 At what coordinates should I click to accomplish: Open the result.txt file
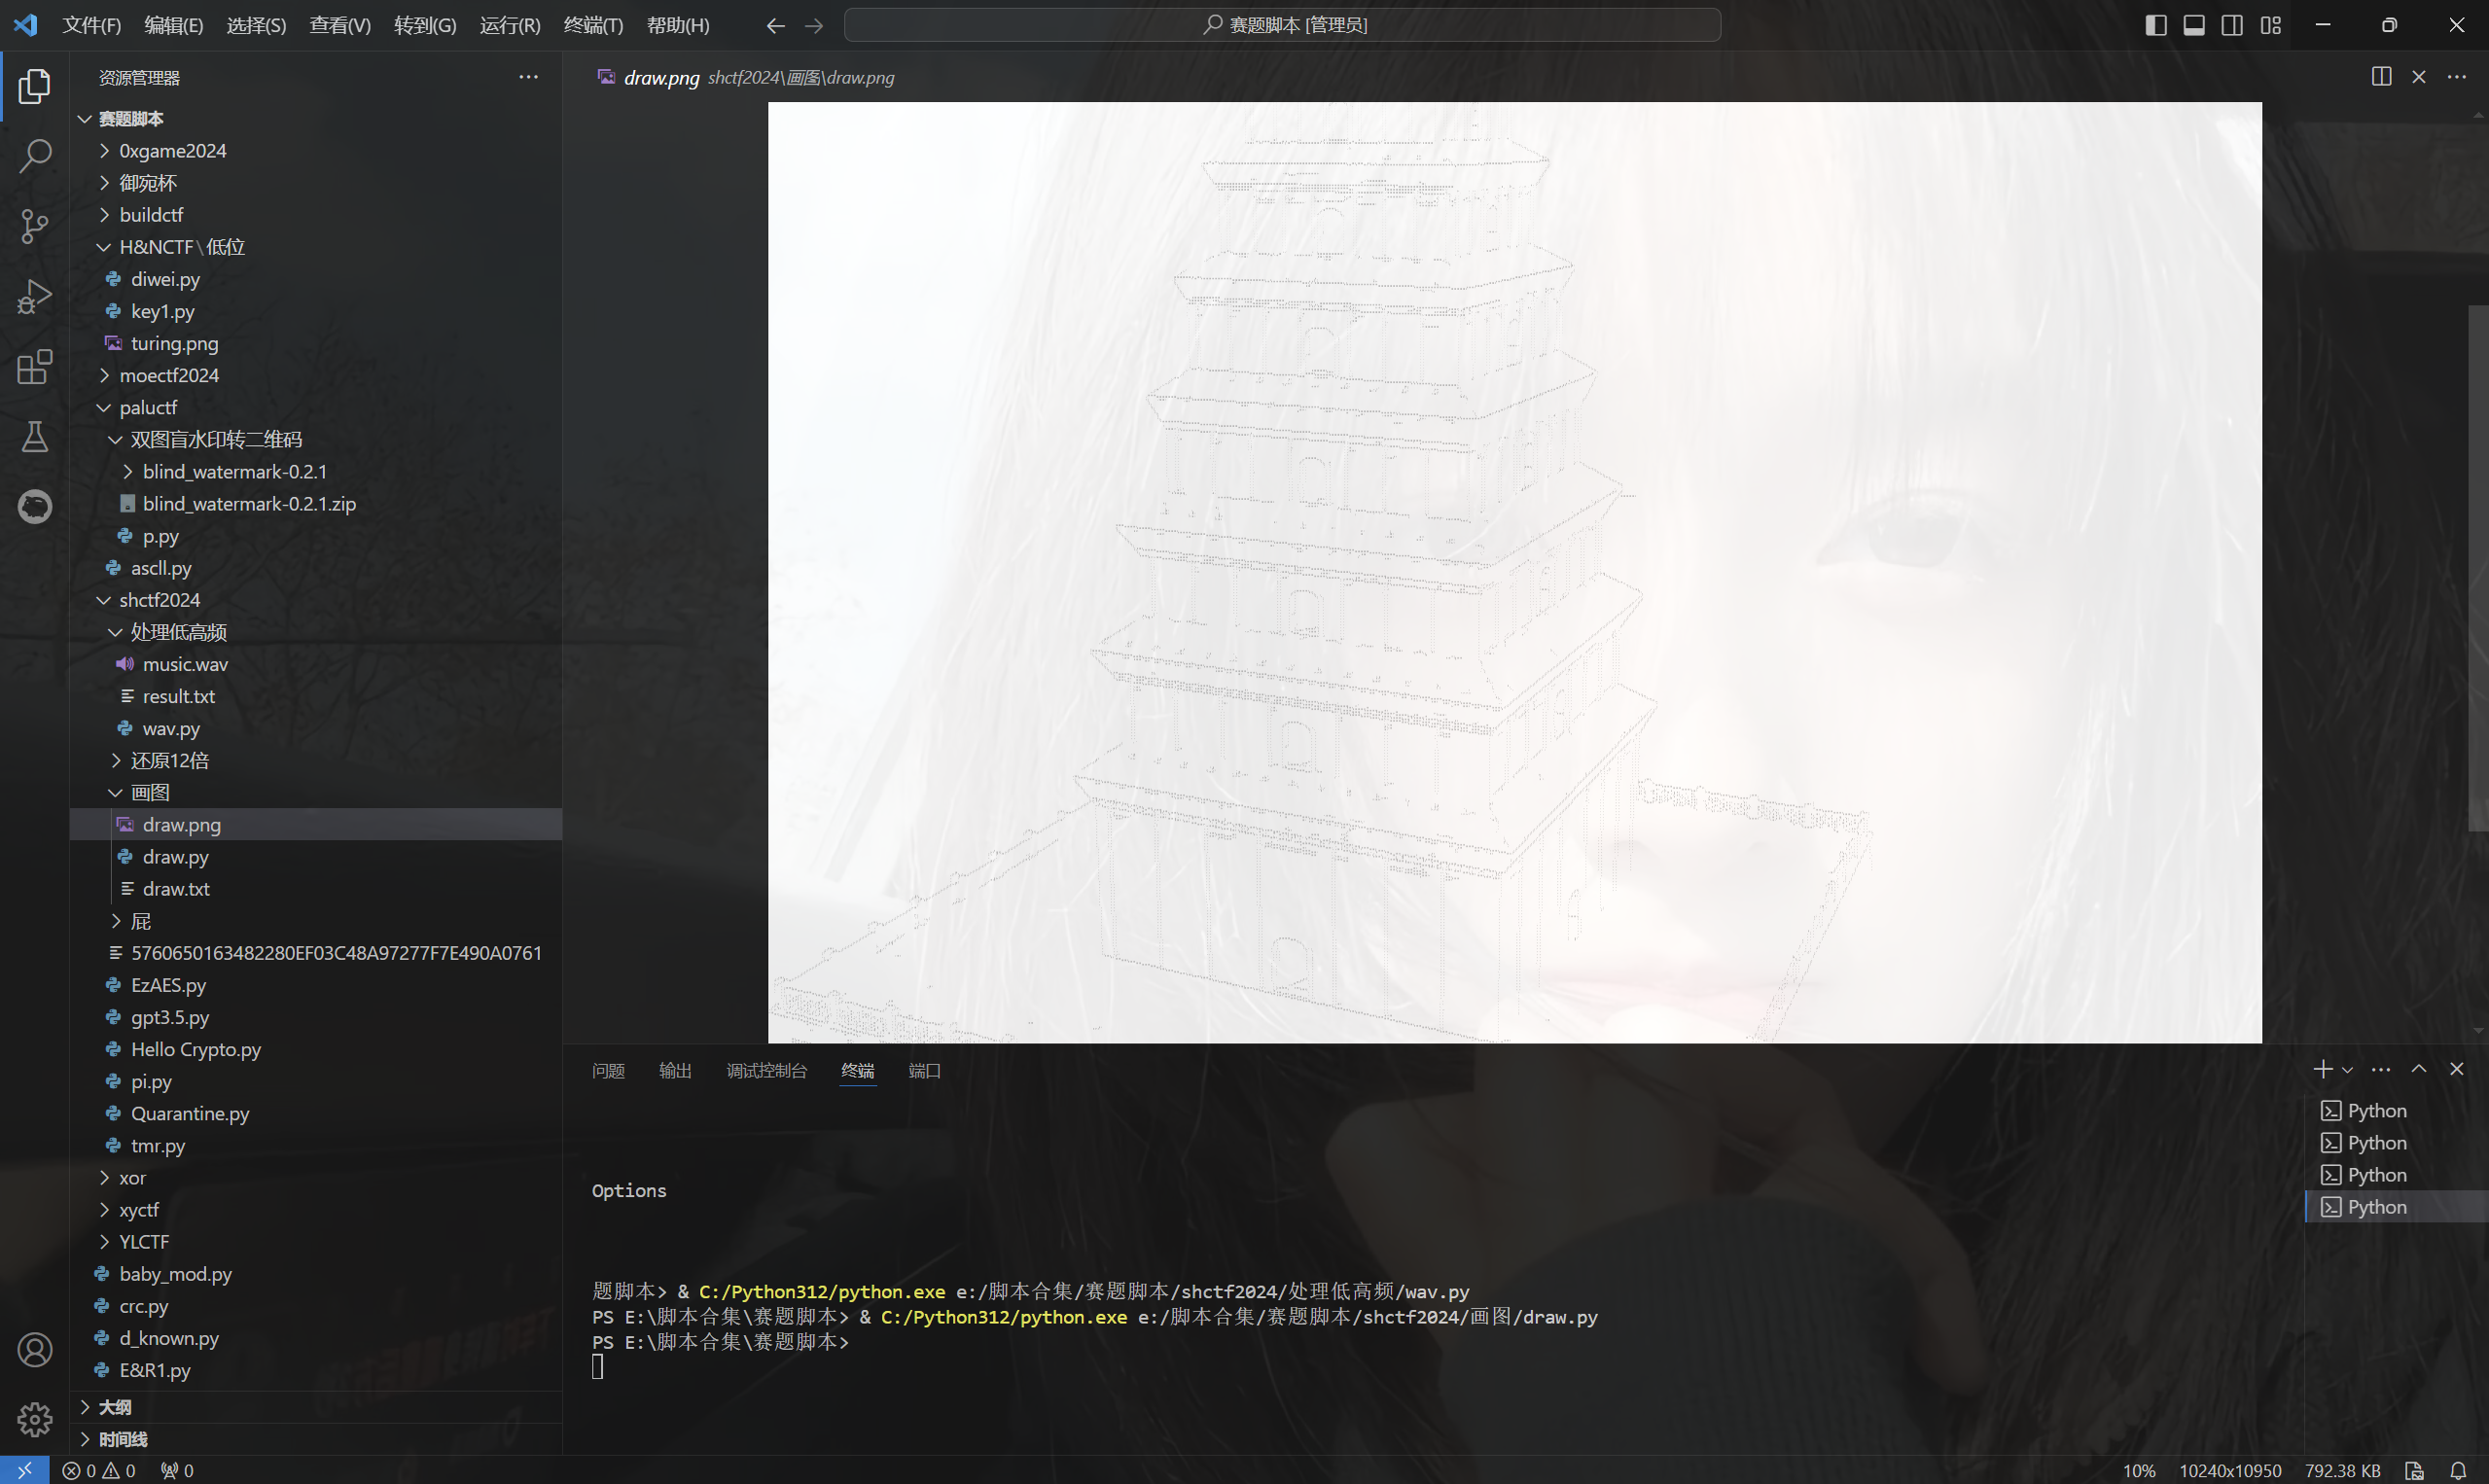315,696
